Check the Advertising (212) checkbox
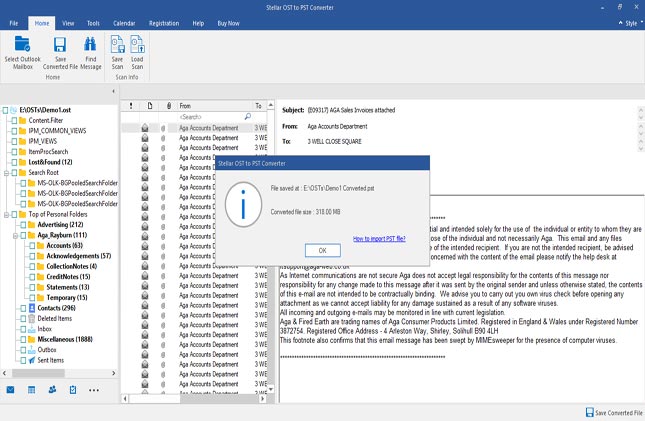This screenshot has height=421, width=645. coord(23,225)
